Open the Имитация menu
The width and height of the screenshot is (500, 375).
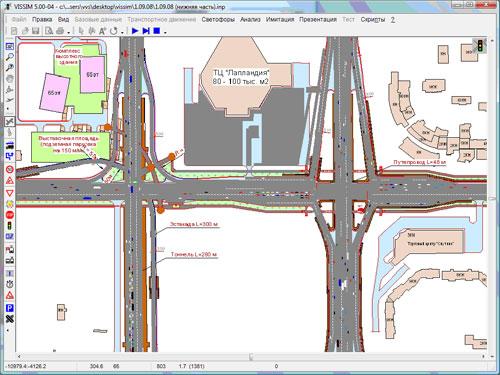pos(280,19)
